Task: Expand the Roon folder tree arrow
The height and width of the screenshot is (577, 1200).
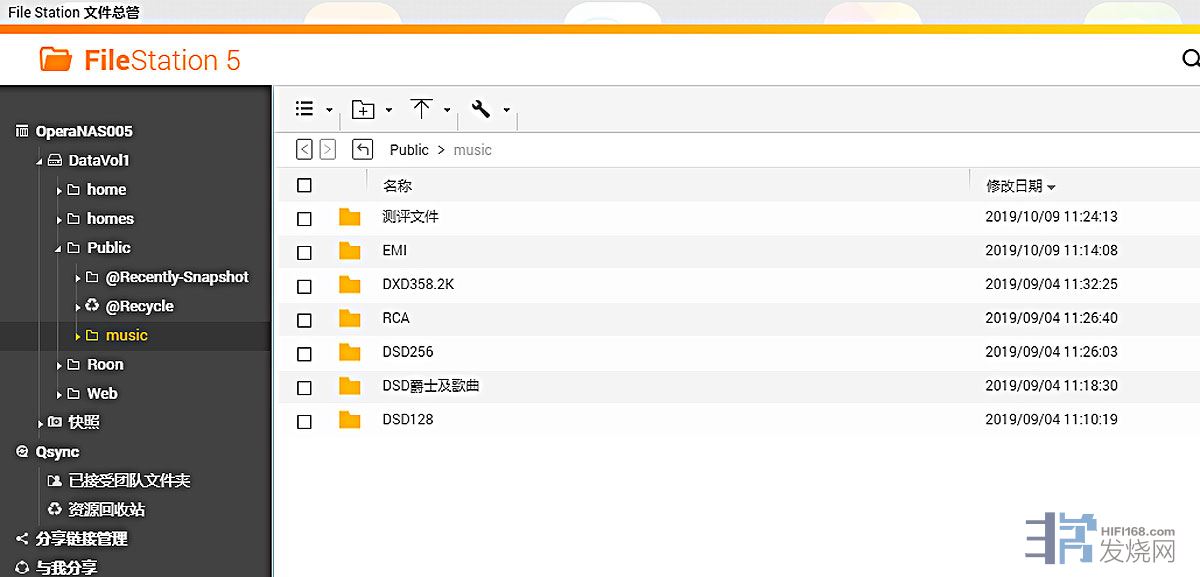Action: tap(59, 366)
